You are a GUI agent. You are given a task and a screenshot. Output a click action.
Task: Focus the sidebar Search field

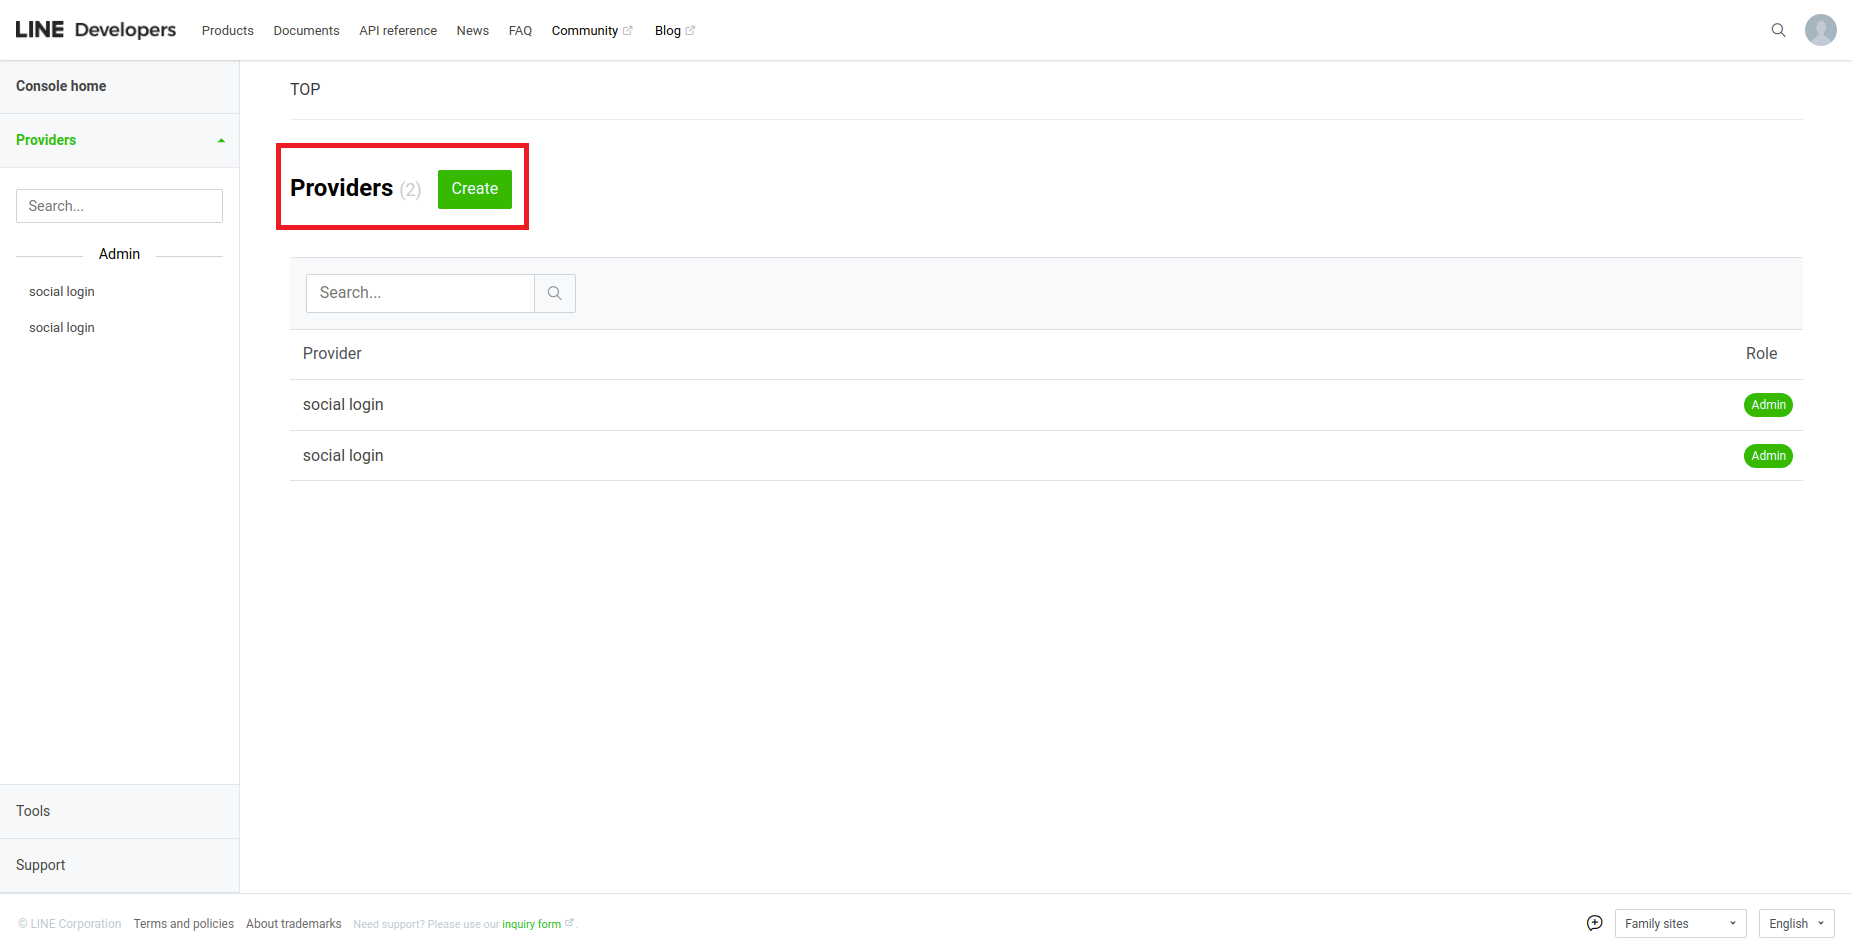(x=119, y=206)
